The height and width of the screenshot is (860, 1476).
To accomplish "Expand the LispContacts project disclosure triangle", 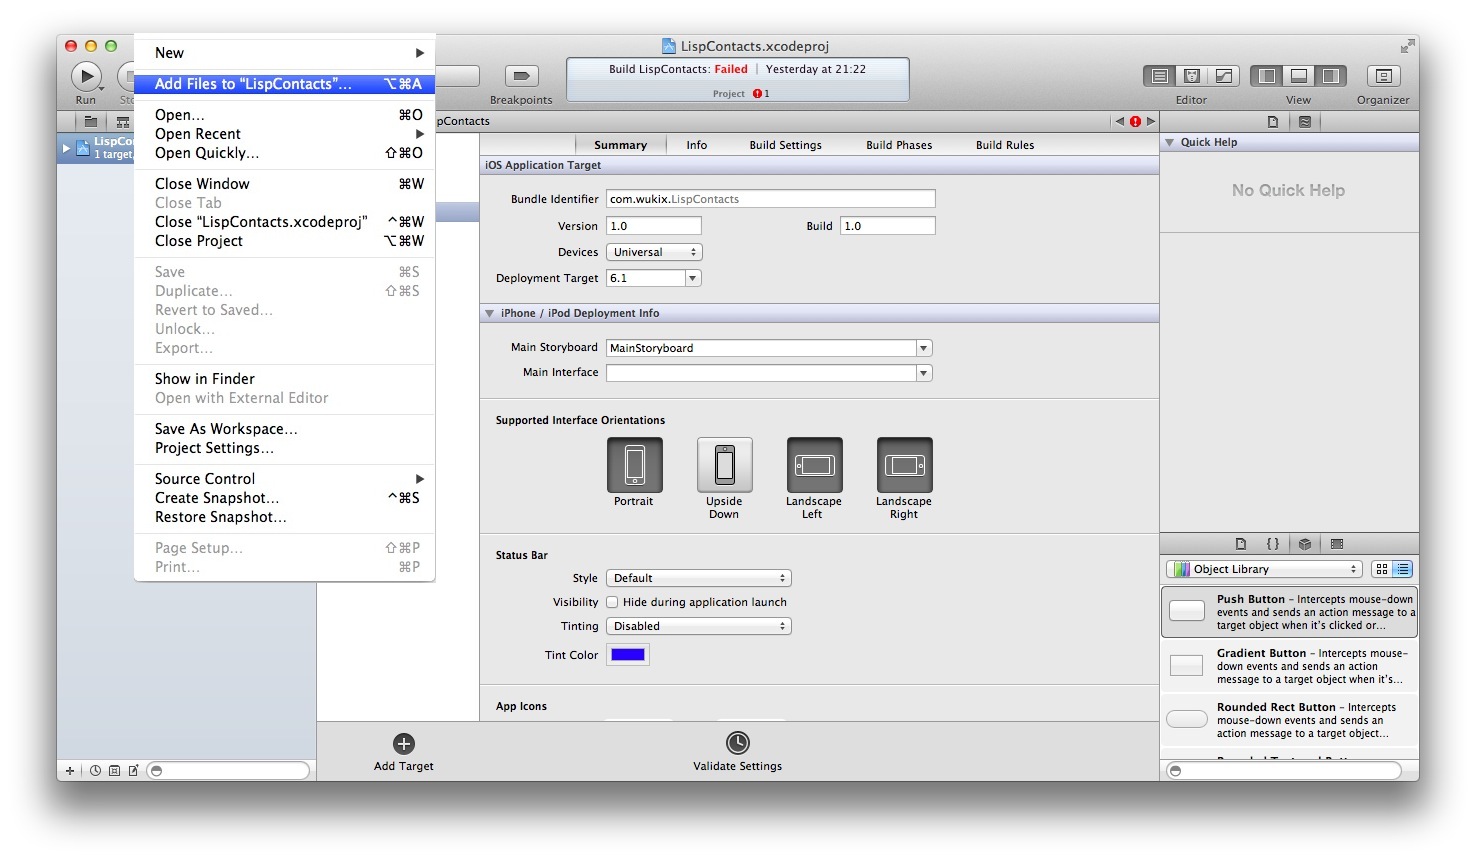I will (67, 148).
